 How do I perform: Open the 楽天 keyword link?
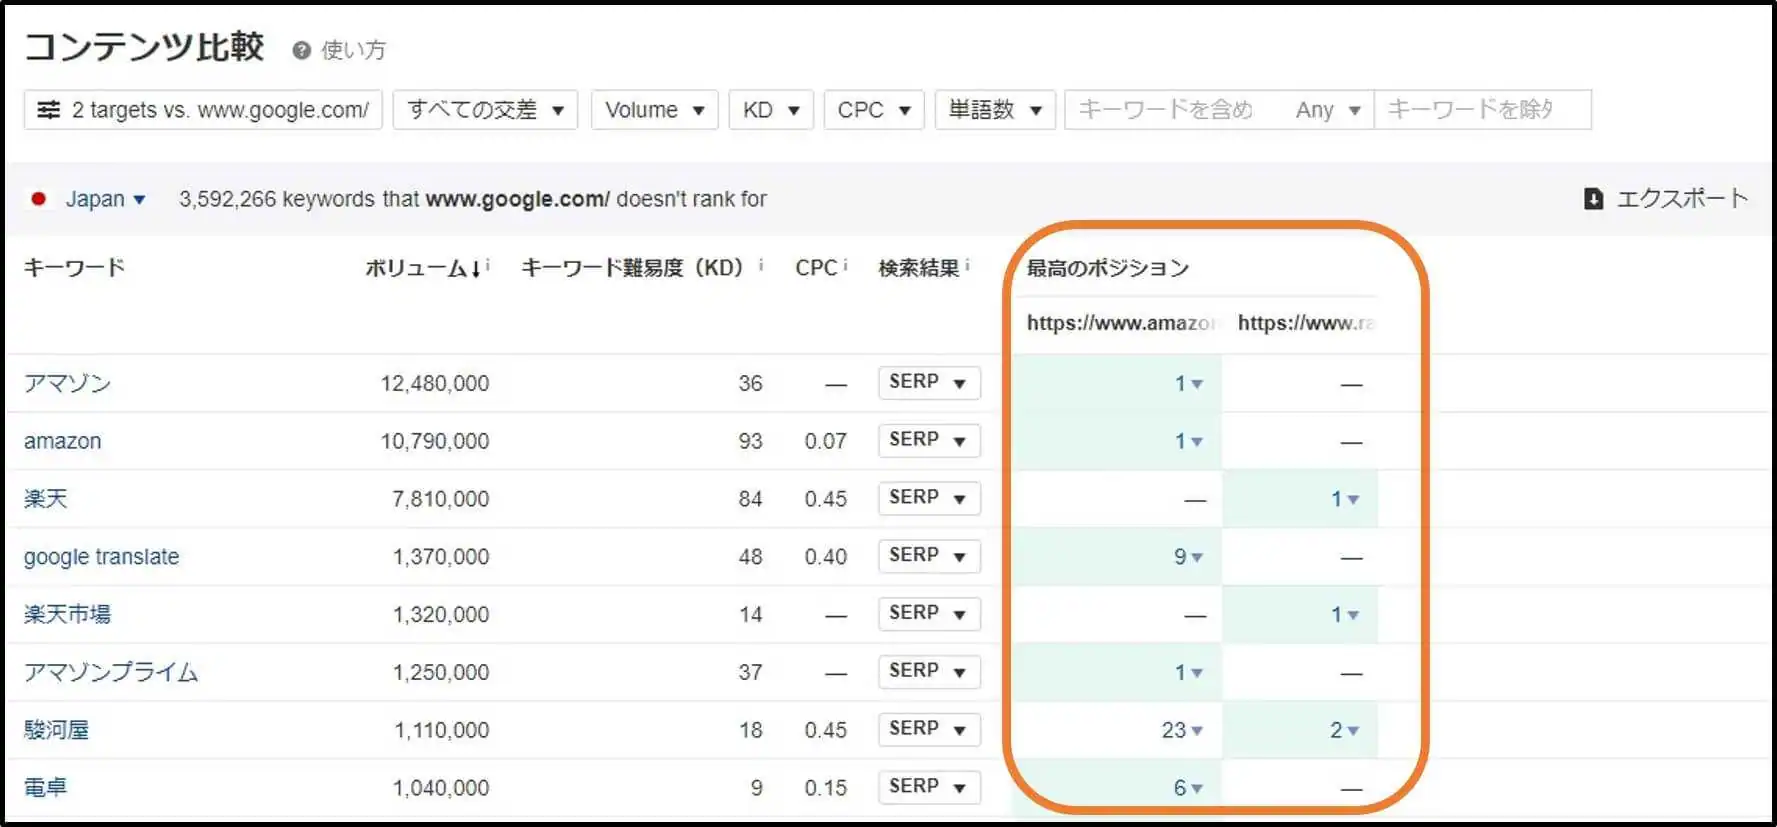[46, 499]
